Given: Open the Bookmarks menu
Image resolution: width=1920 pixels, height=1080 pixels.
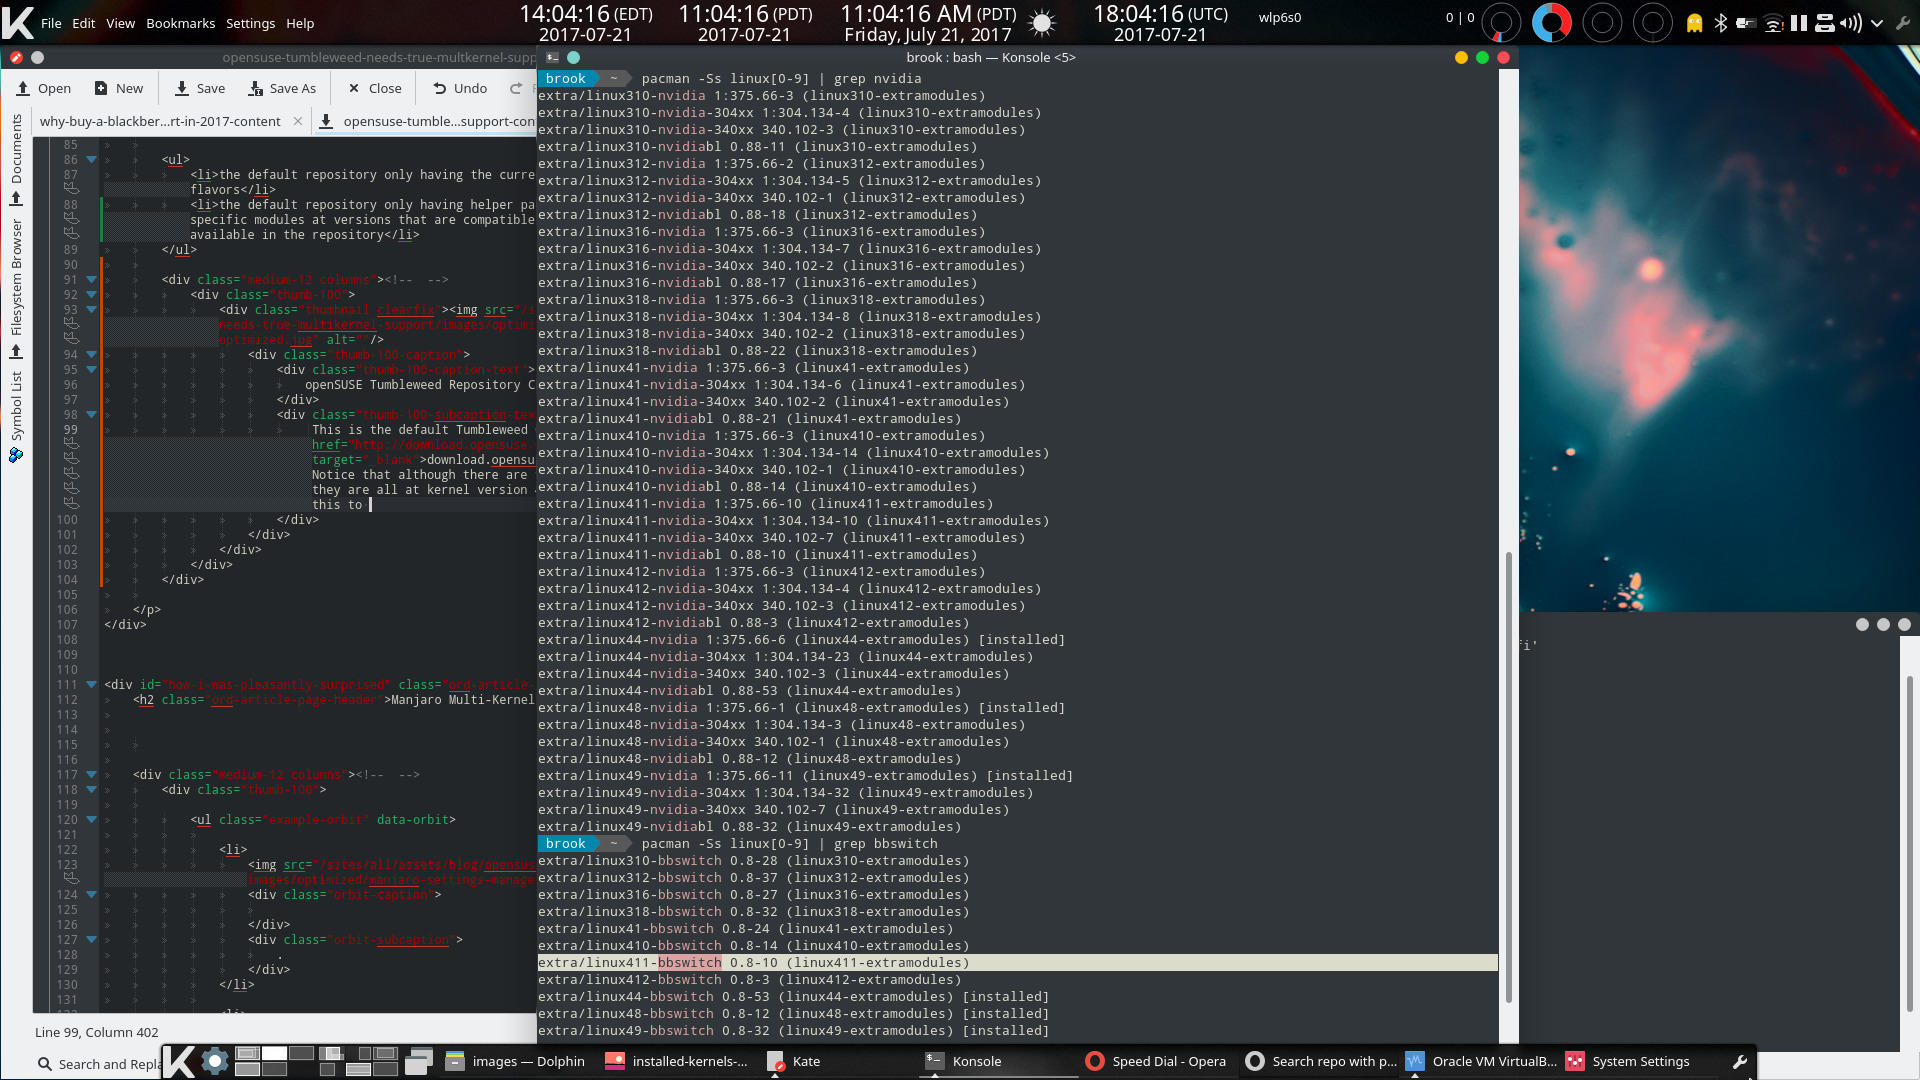Looking at the screenshot, I should point(180,23).
